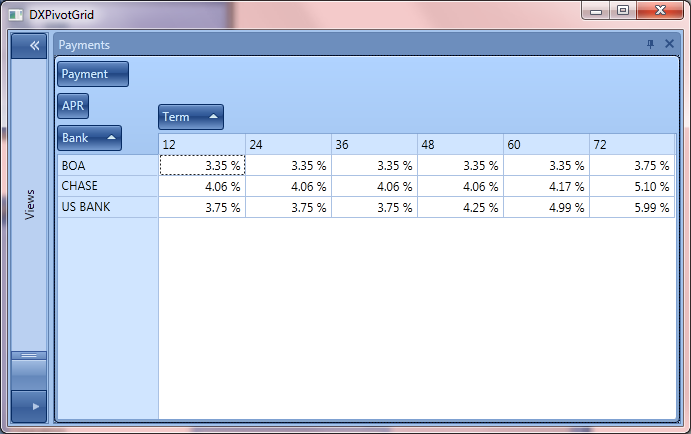Minimize the DXPivotGrid window

pyautogui.click(x=596, y=11)
